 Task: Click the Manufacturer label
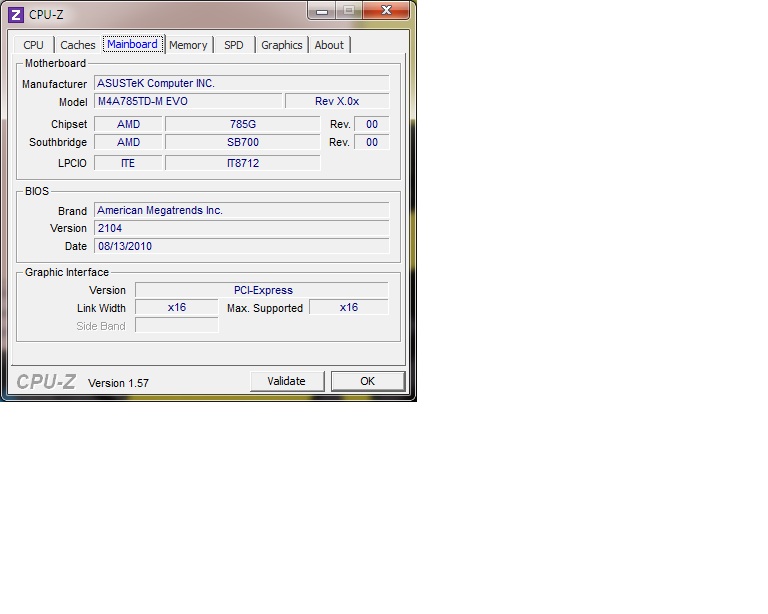click(x=54, y=84)
